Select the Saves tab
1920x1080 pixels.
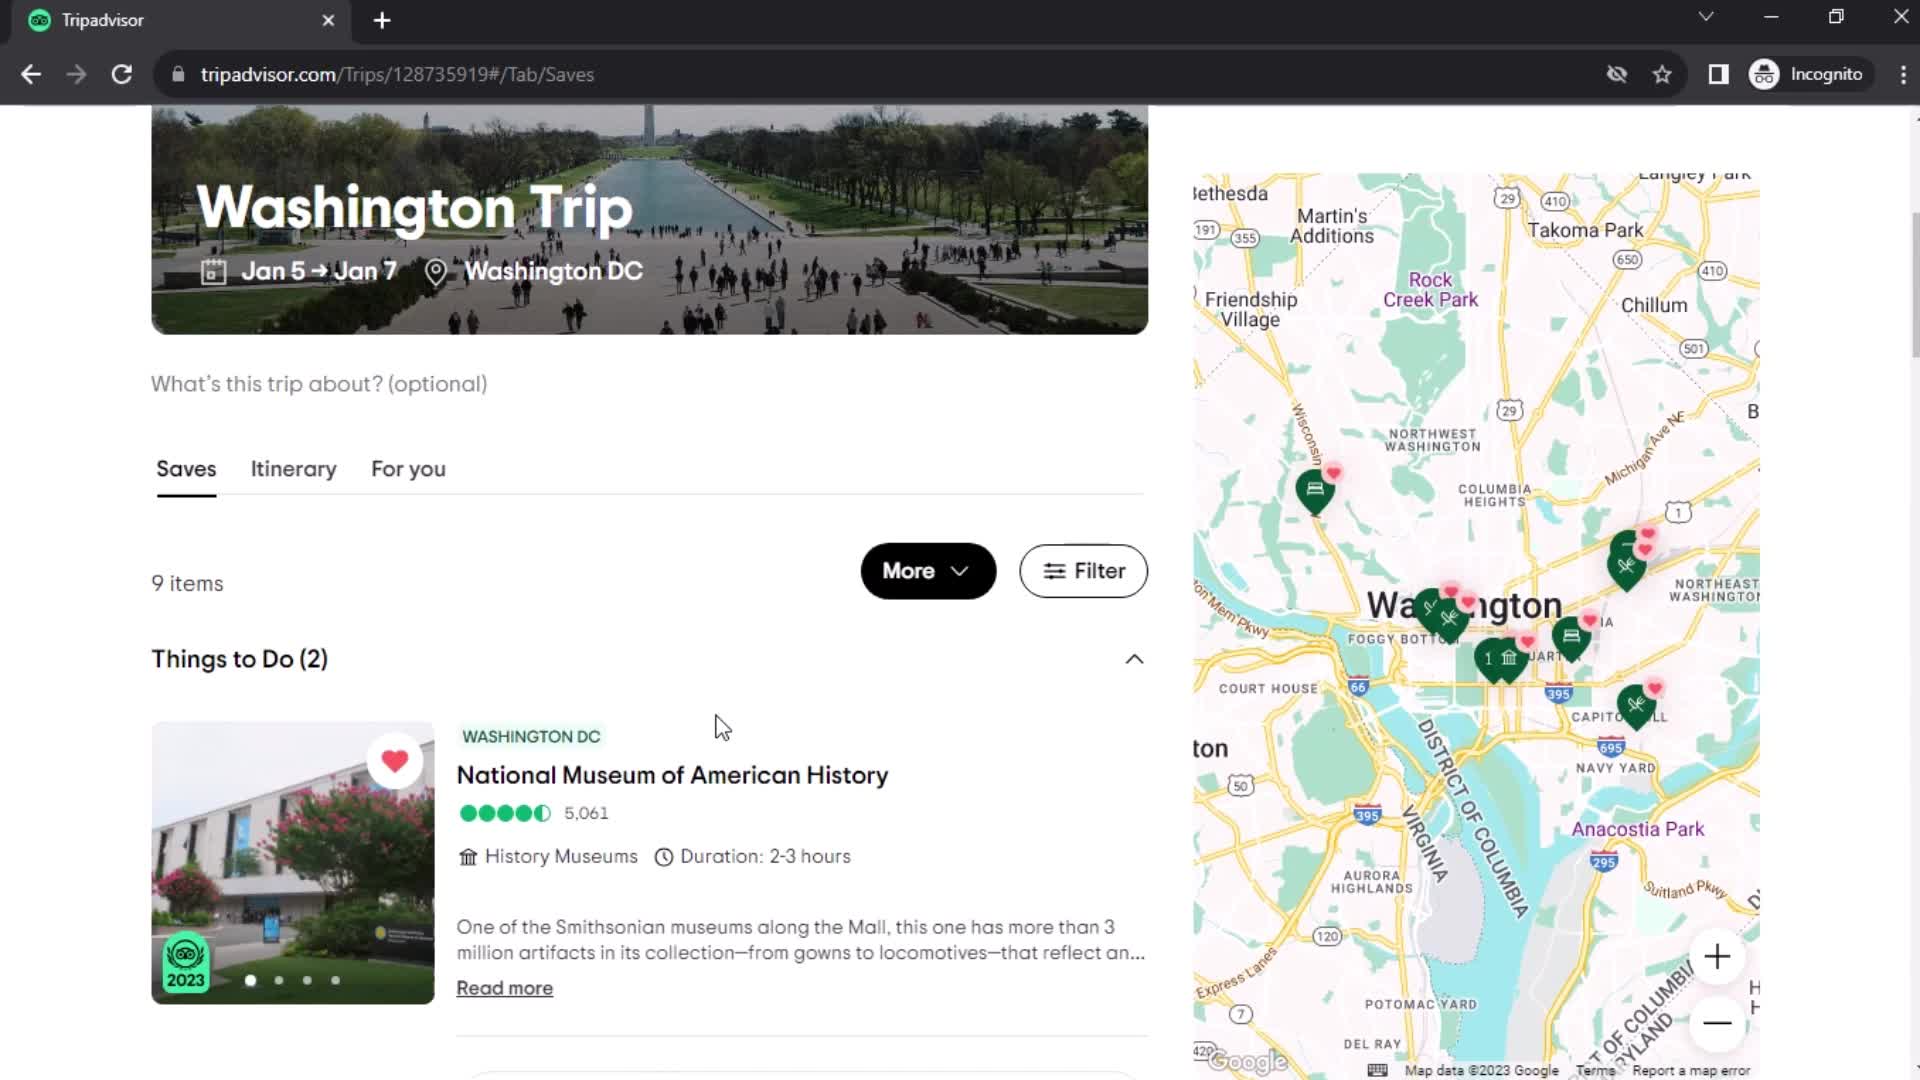185,469
